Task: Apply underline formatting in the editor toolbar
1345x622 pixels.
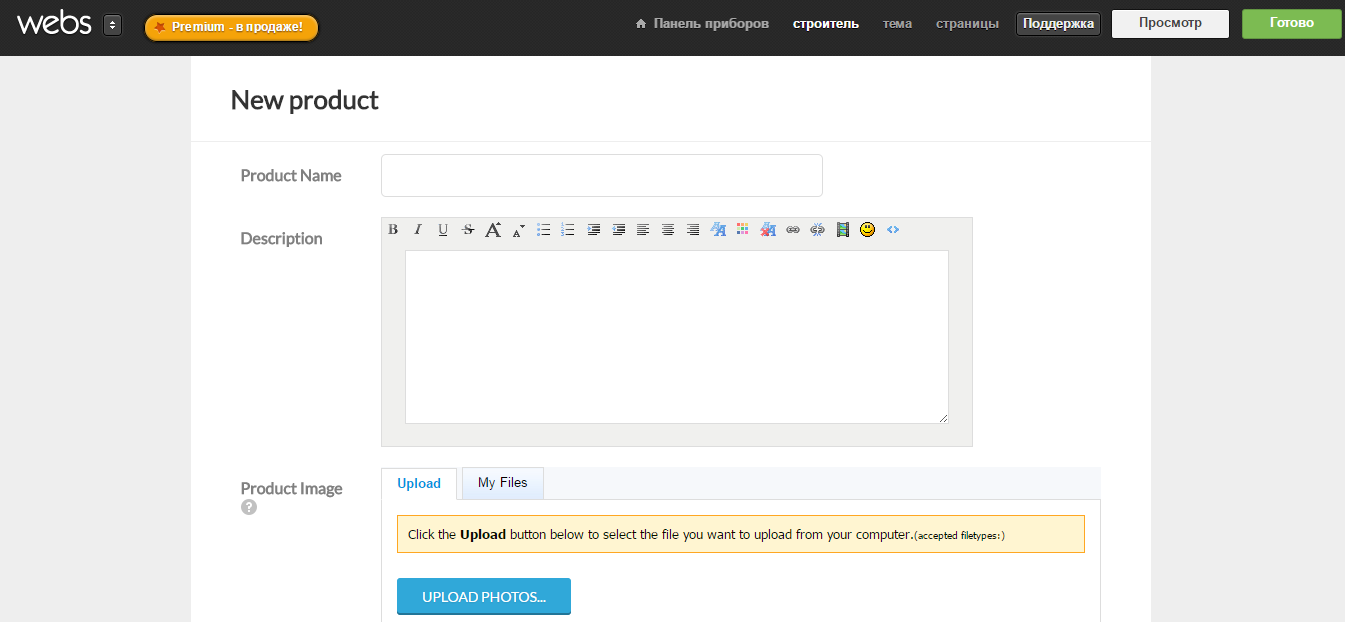Action: pos(443,230)
